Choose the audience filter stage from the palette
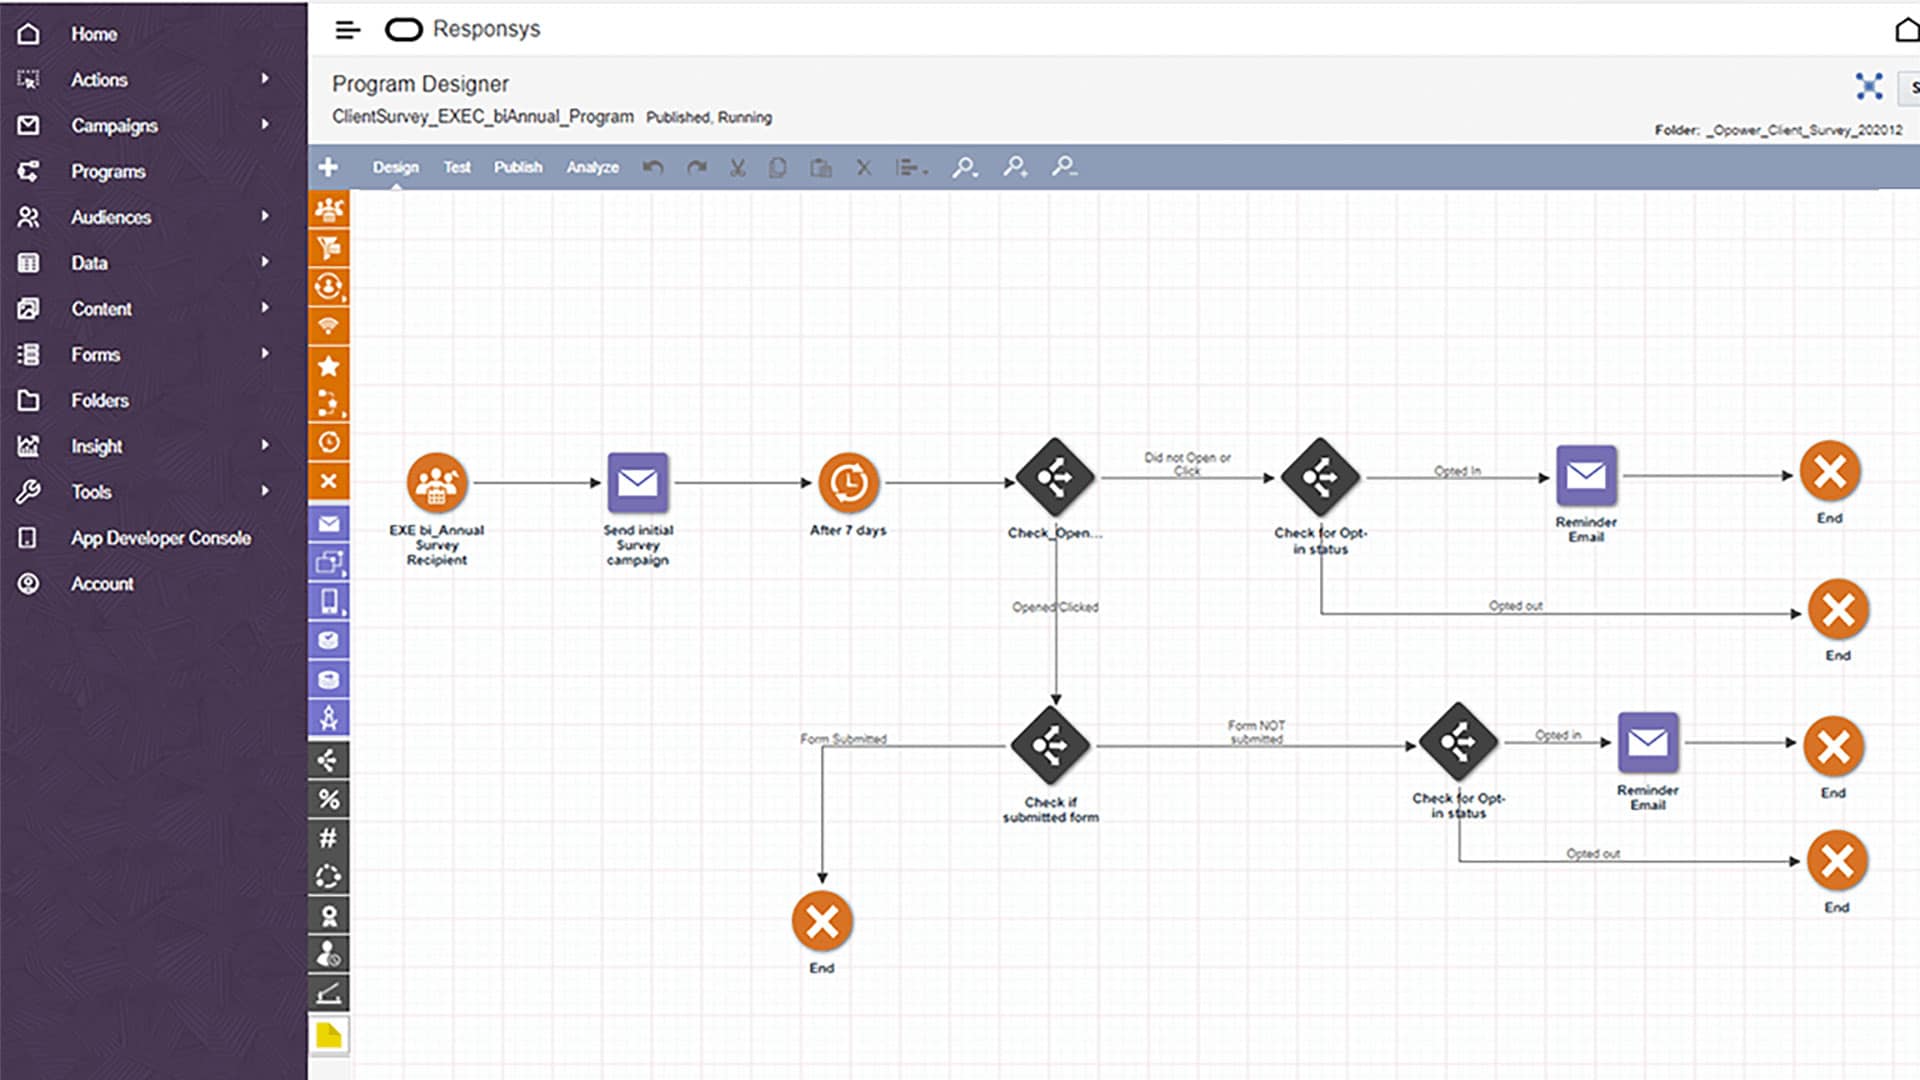Image resolution: width=1920 pixels, height=1080 pixels. [x=329, y=247]
